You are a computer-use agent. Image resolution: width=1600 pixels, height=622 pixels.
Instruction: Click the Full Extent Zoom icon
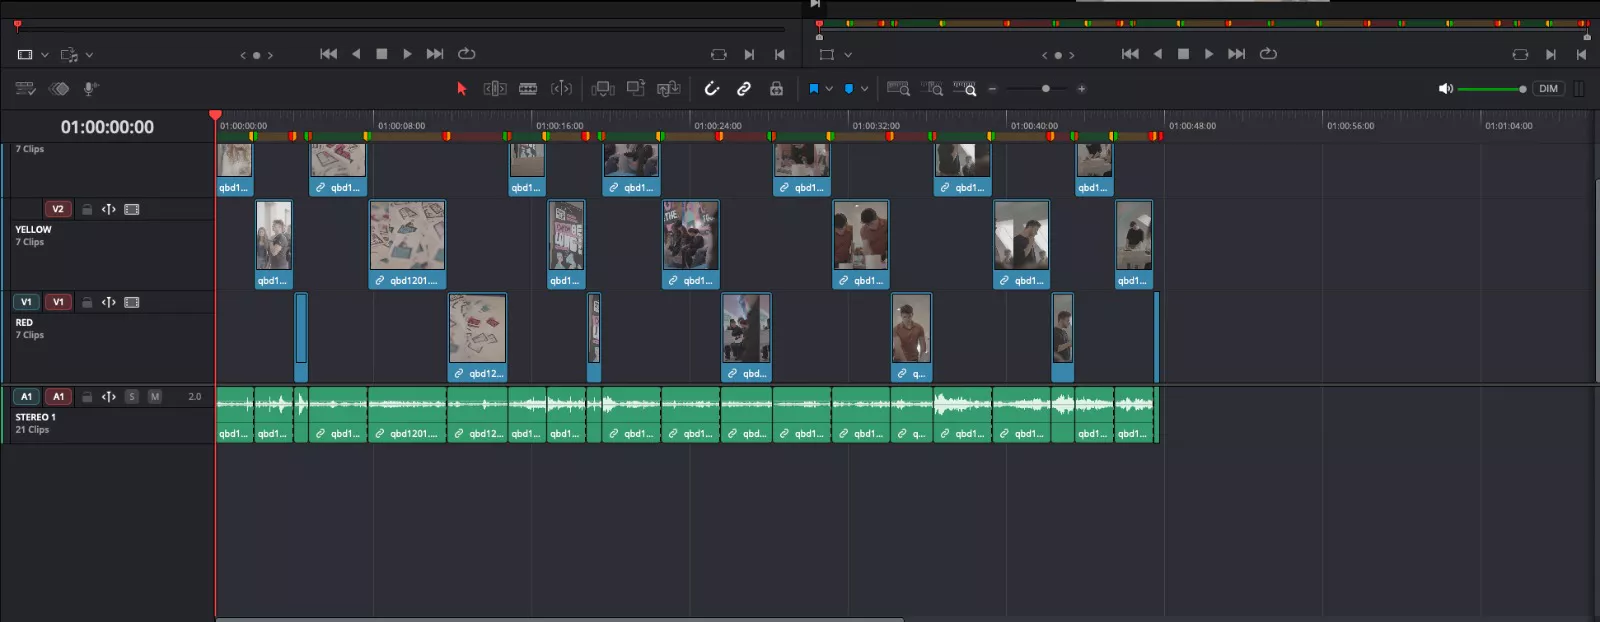click(898, 89)
